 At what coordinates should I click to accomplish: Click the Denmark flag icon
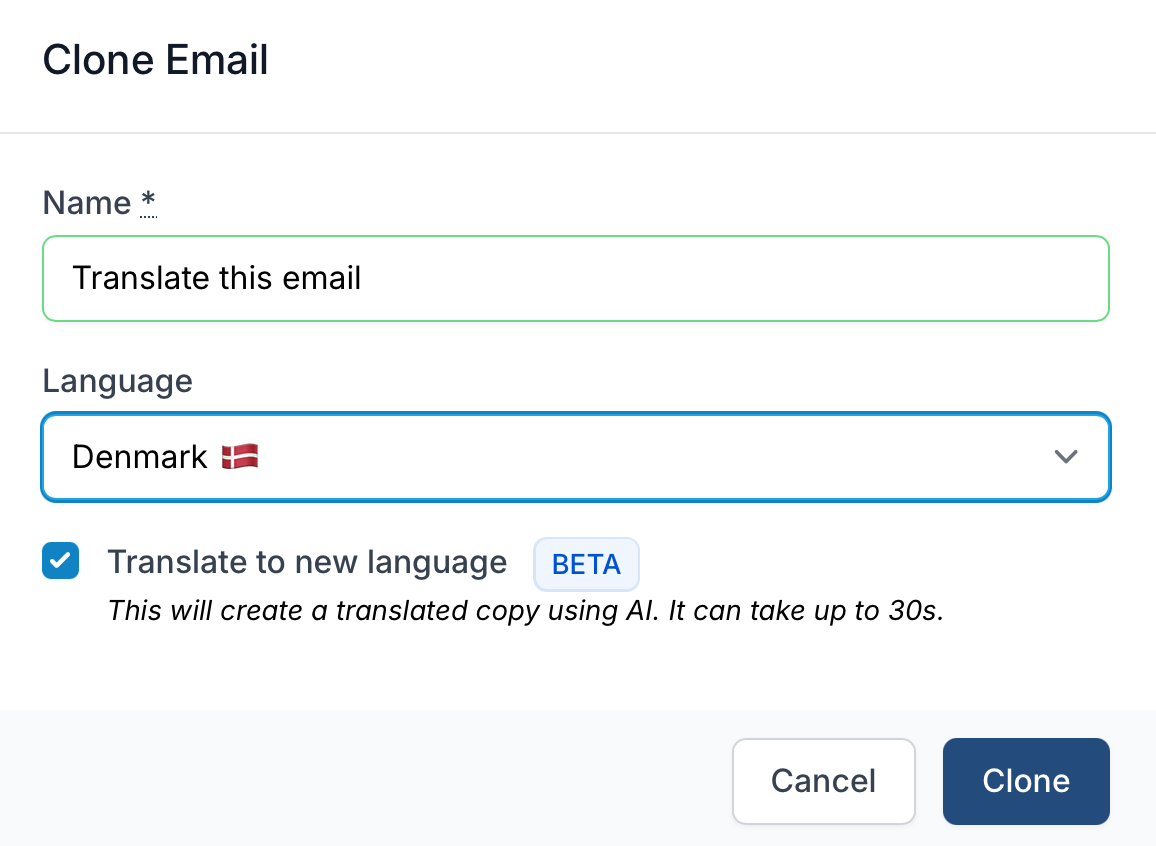pyautogui.click(x=237, y=456)
